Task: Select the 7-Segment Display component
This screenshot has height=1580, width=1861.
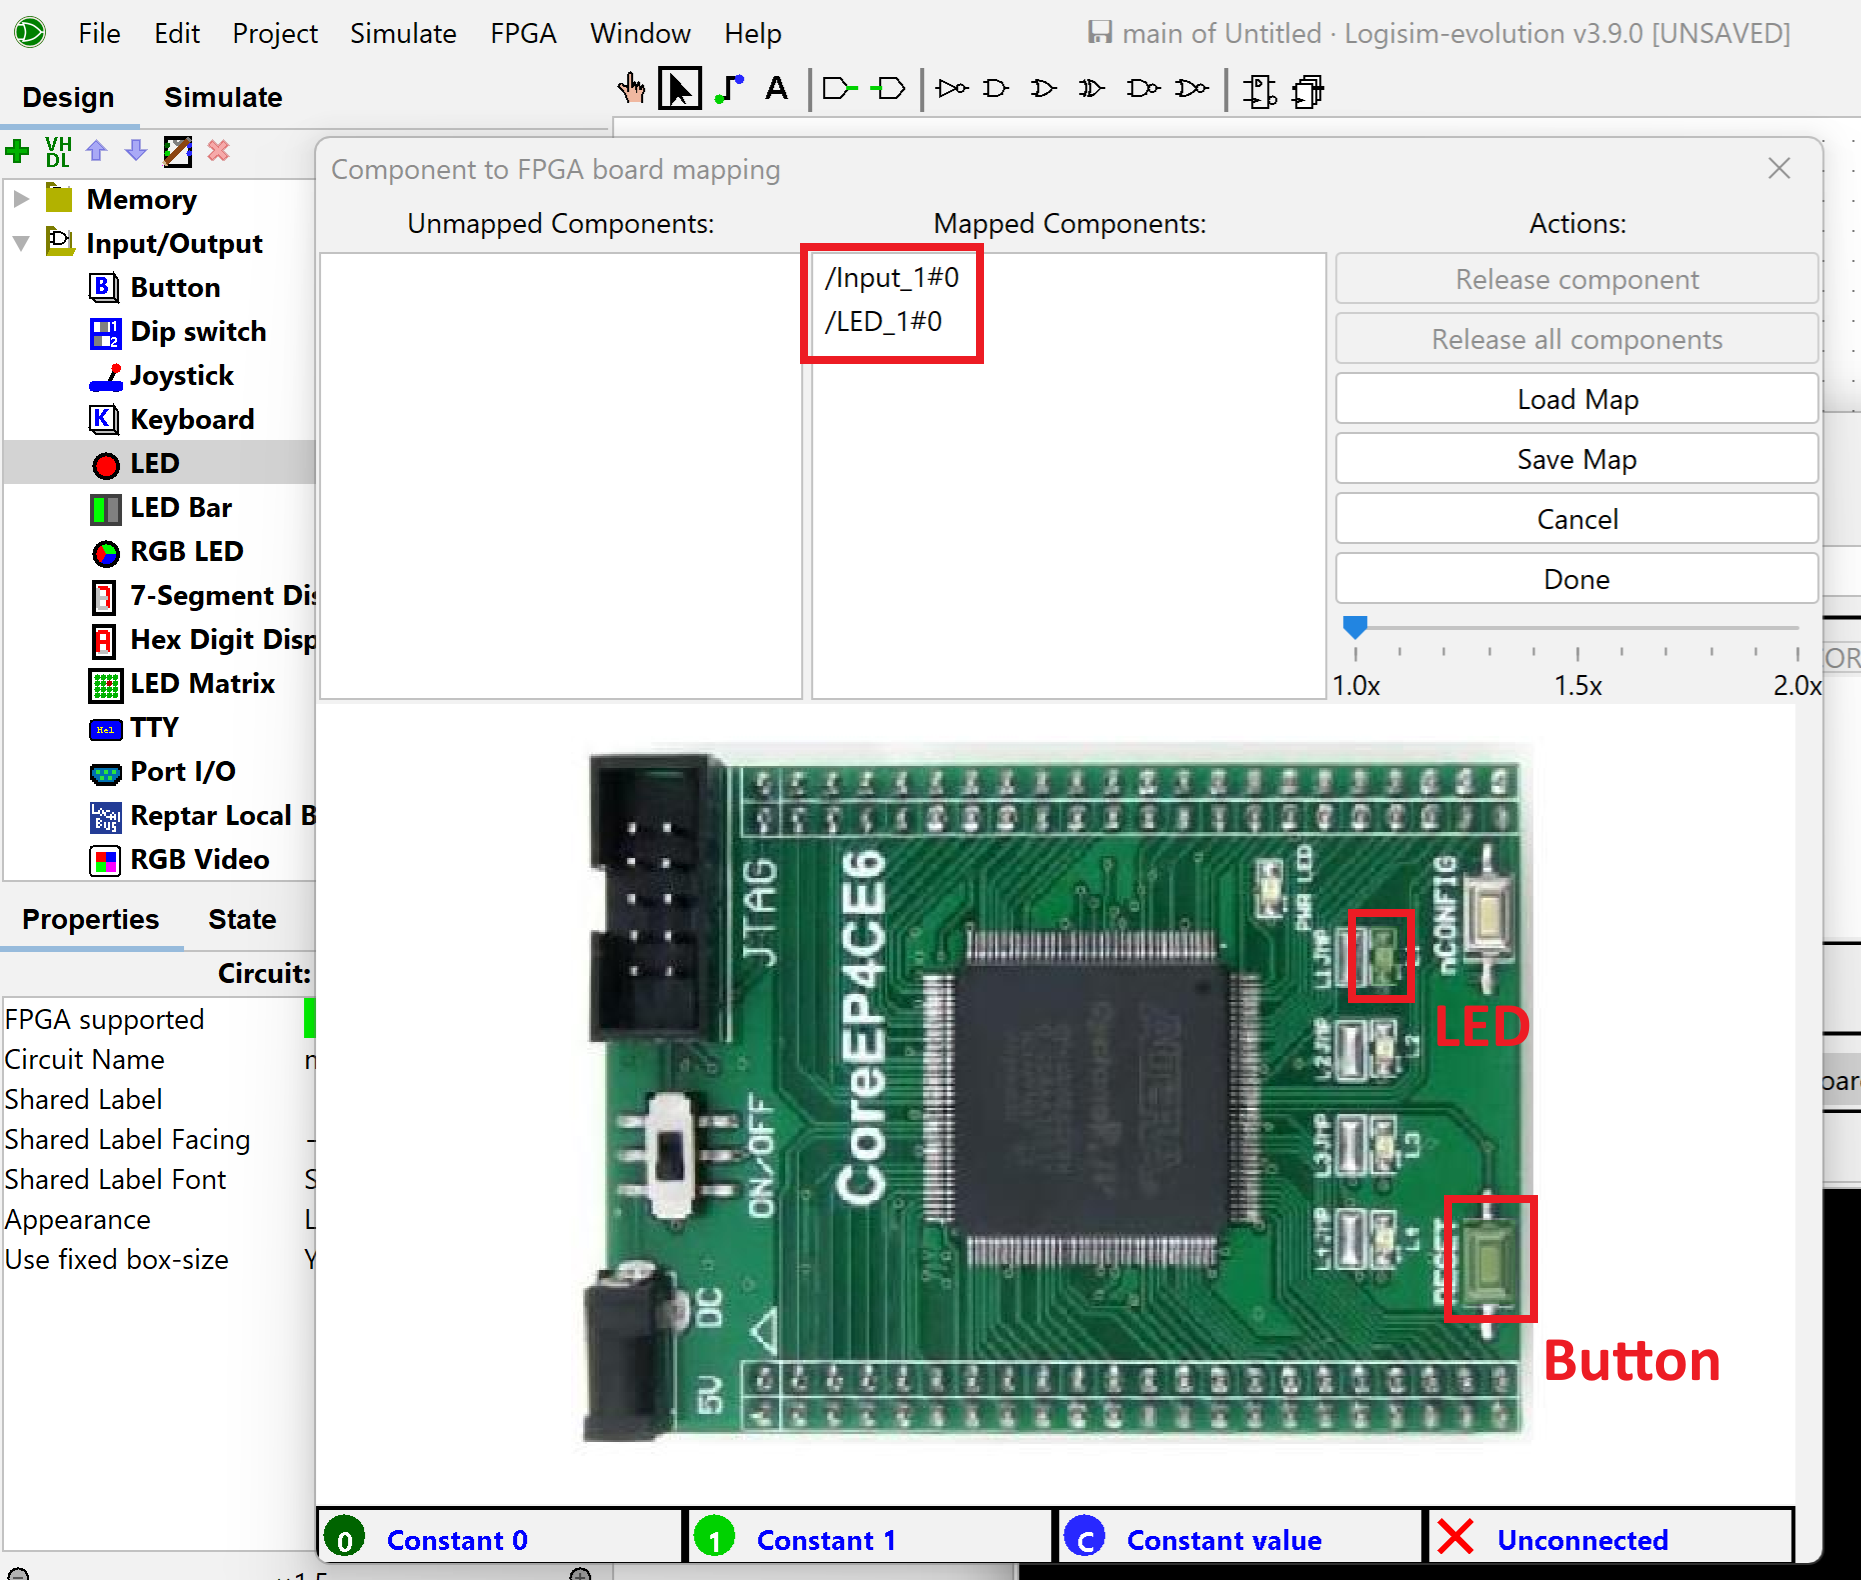Action: [x=203, y=596]
